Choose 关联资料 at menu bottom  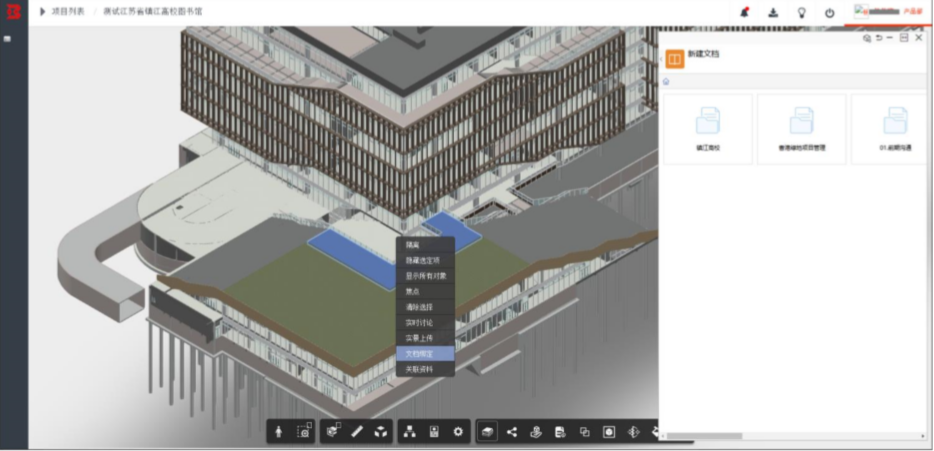click(x=425, y=369)
